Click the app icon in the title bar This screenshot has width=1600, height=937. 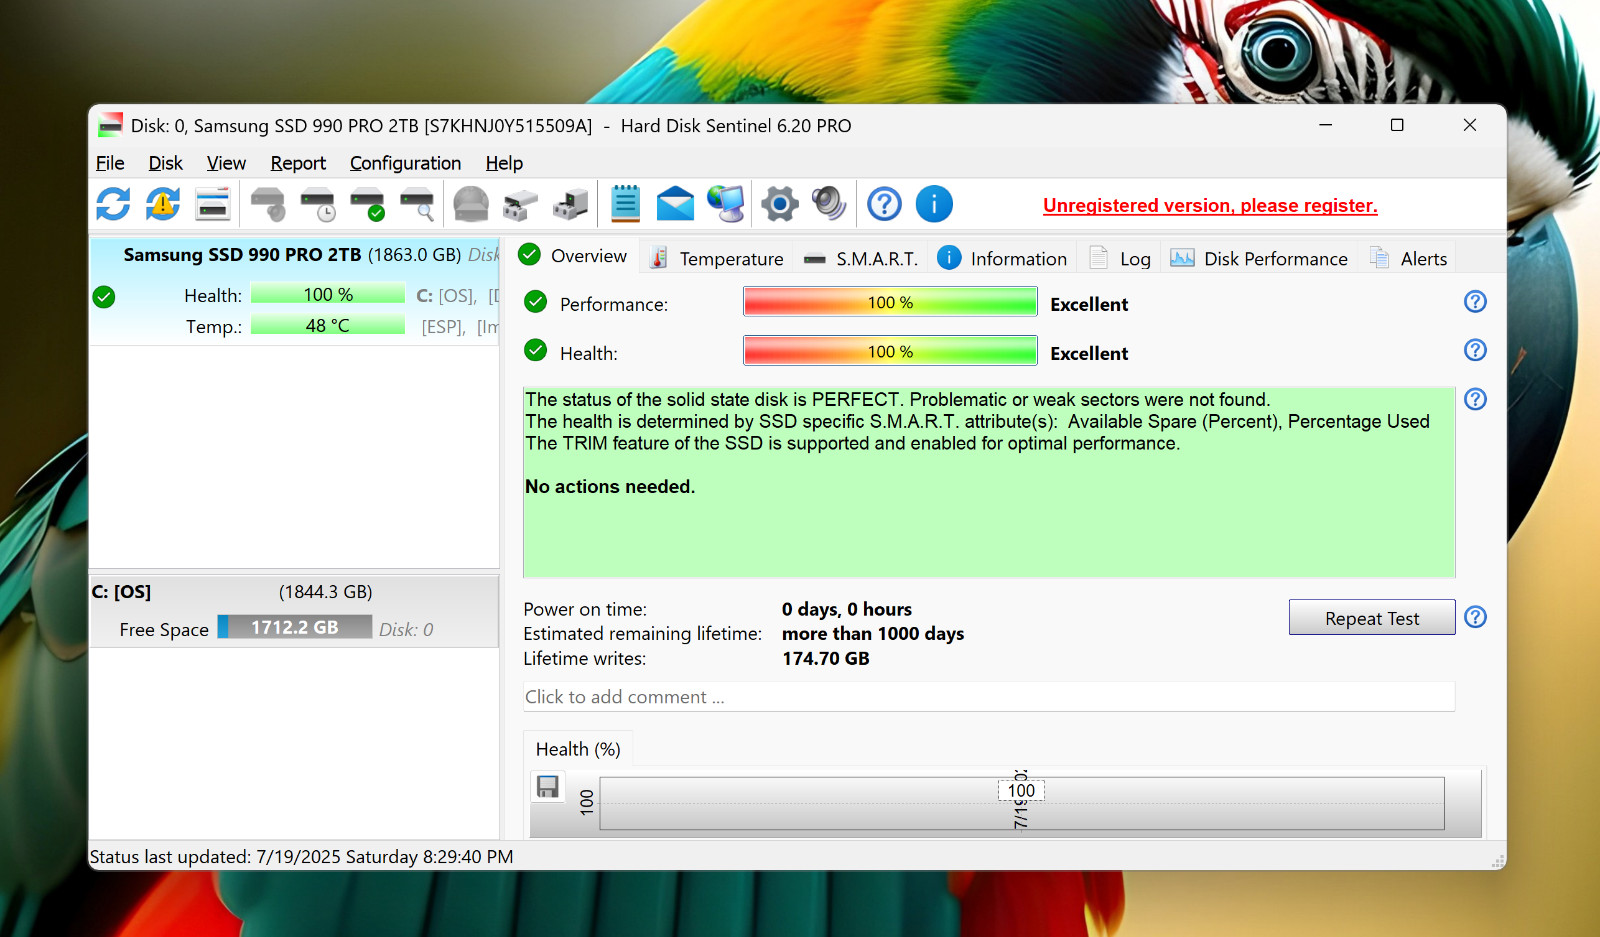coord(111,126)
